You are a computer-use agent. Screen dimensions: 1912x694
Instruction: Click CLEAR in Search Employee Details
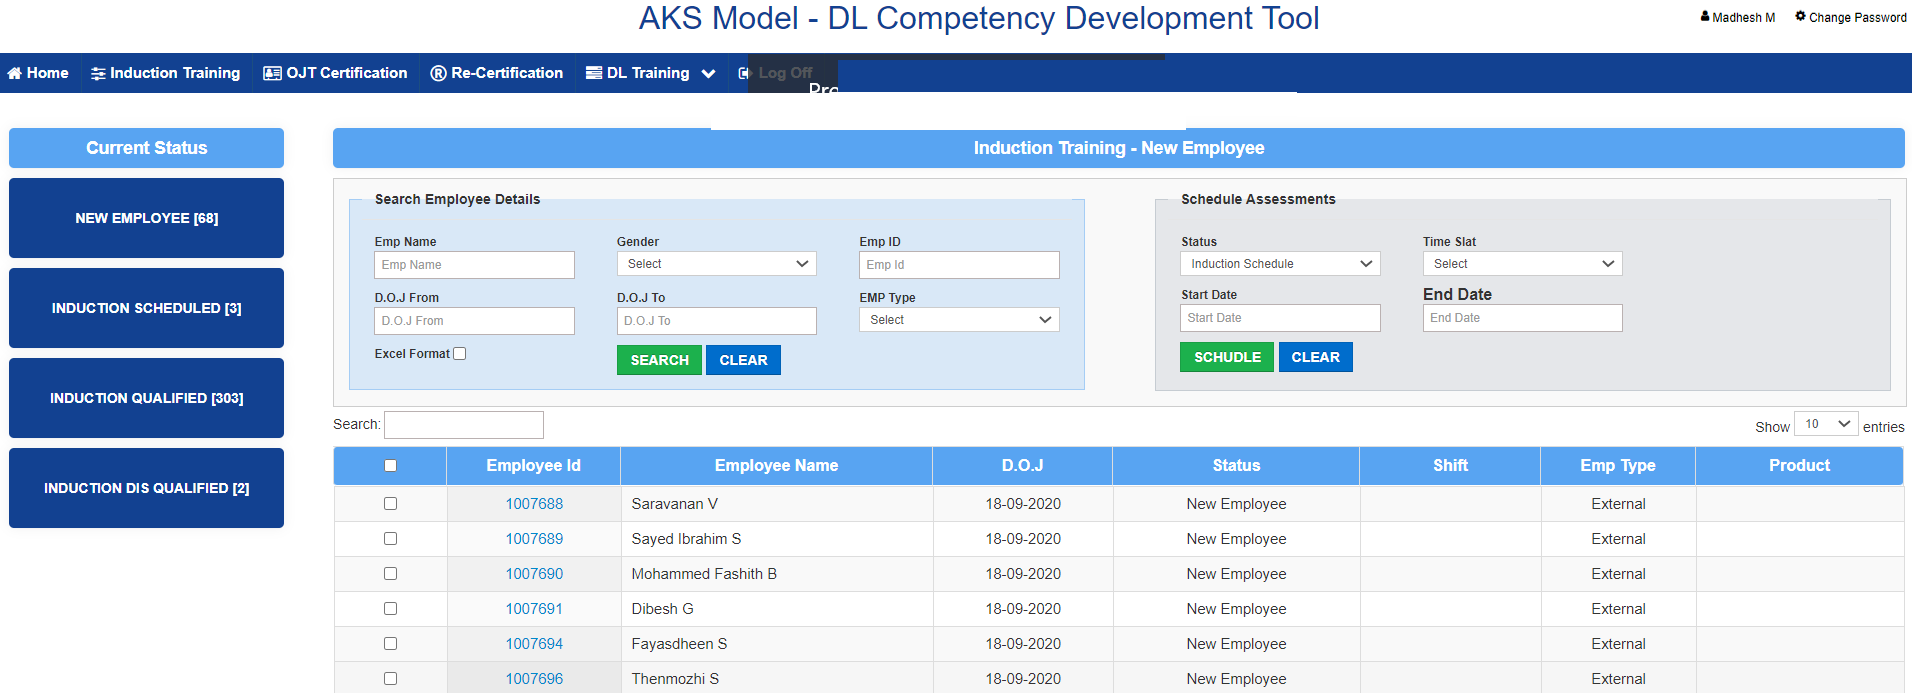743,360
